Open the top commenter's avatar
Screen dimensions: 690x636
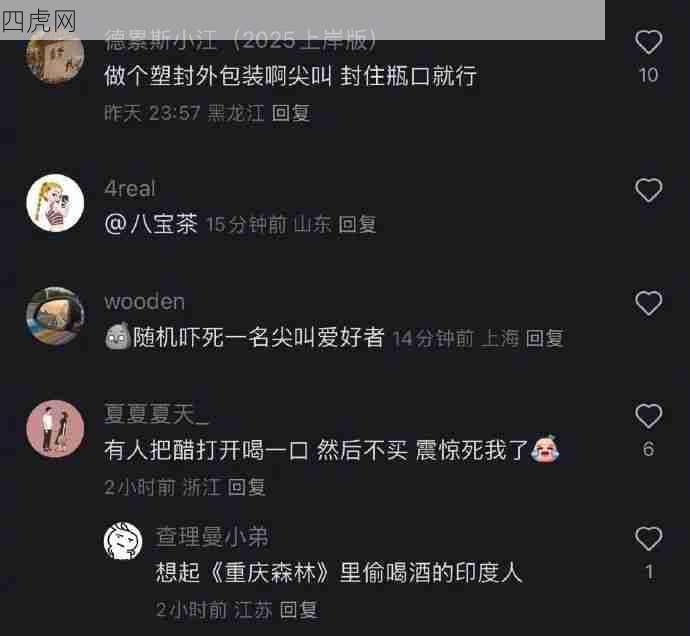click(x=55, y=57)
